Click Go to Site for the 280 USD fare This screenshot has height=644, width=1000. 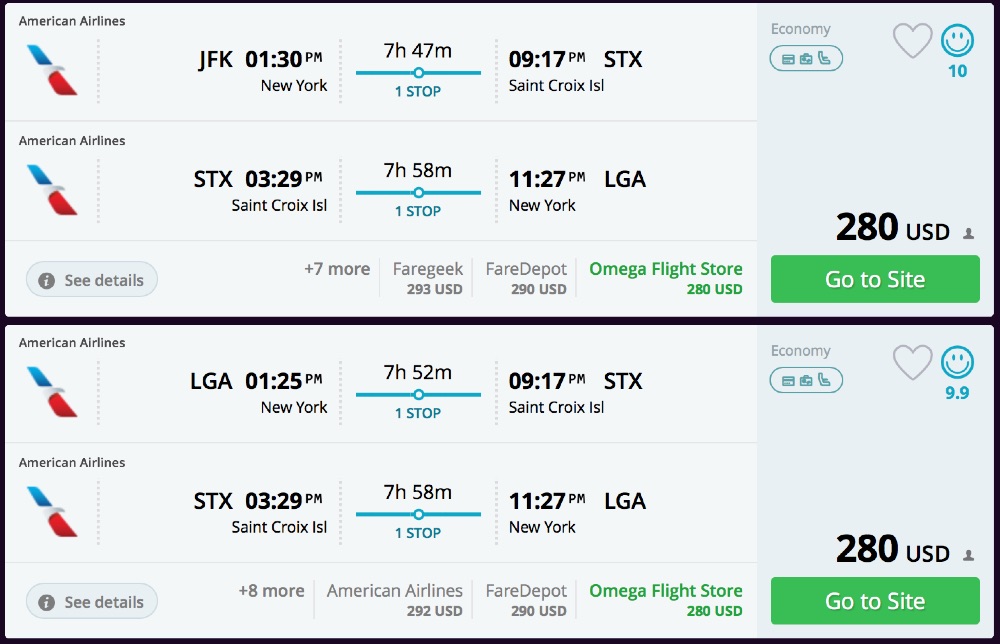pyautogui.click(x=875, y=279)
